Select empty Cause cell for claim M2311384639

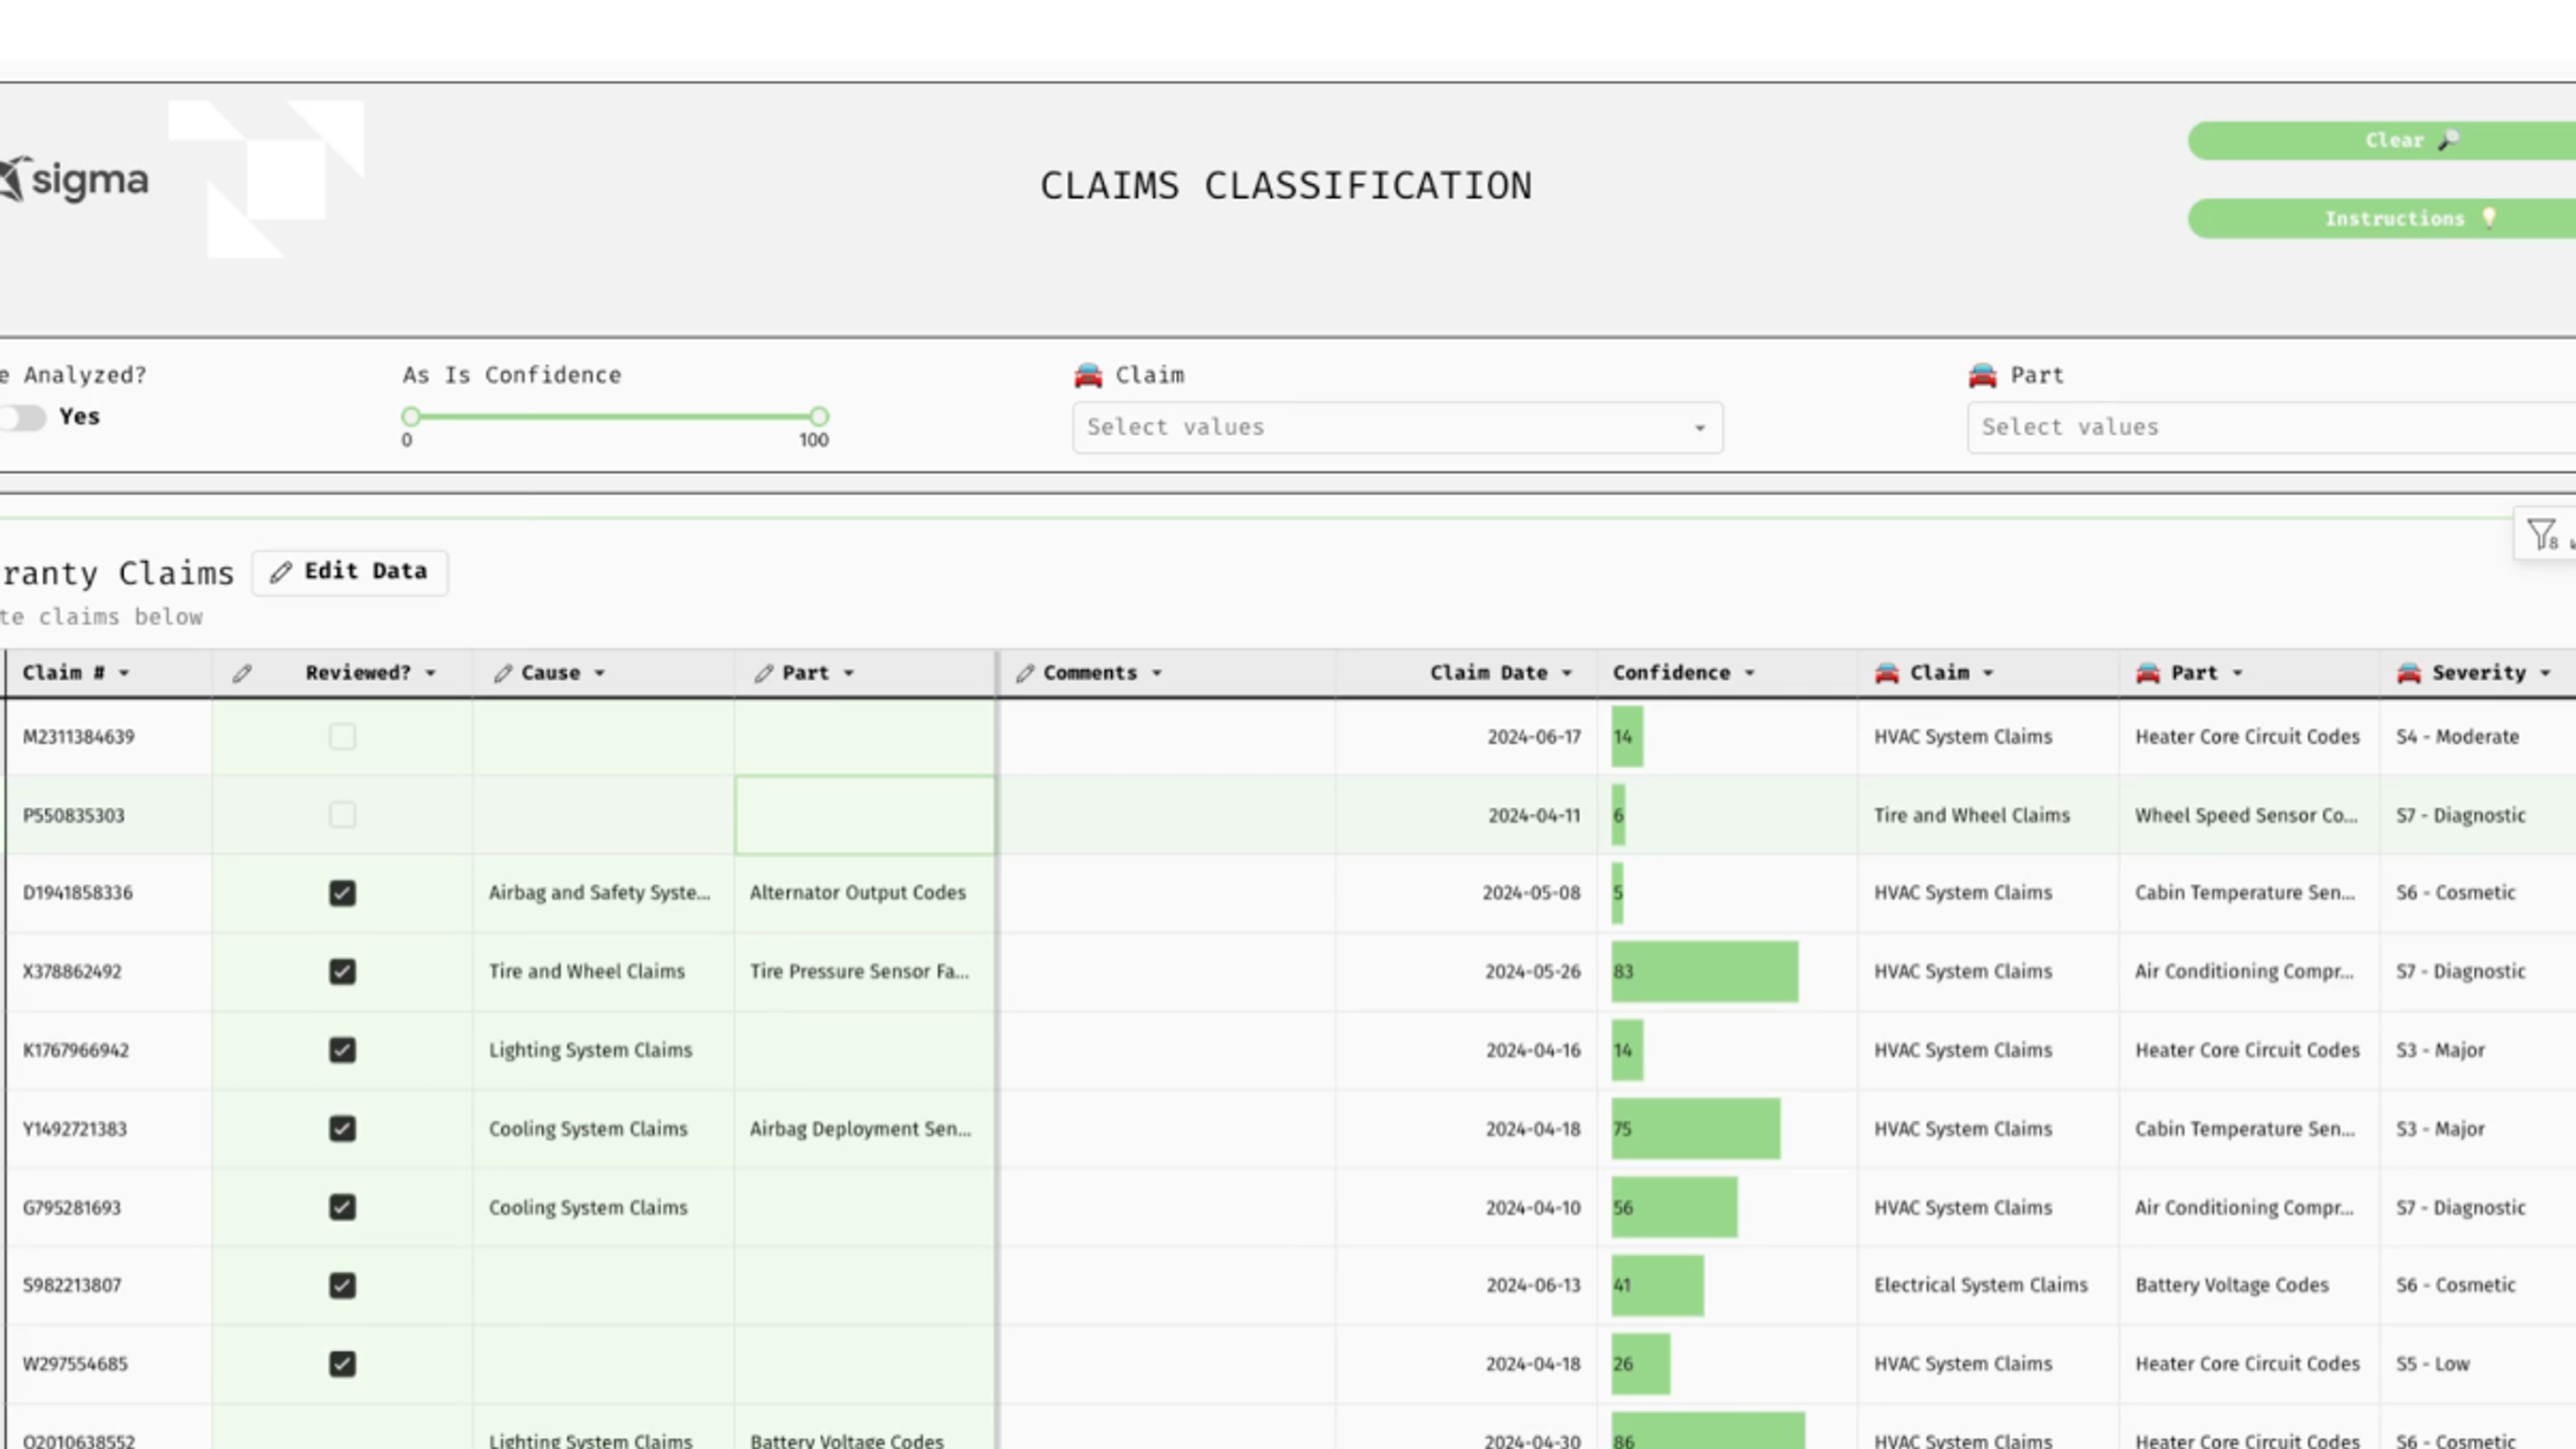pyautogui.click(x=603, y=737)
